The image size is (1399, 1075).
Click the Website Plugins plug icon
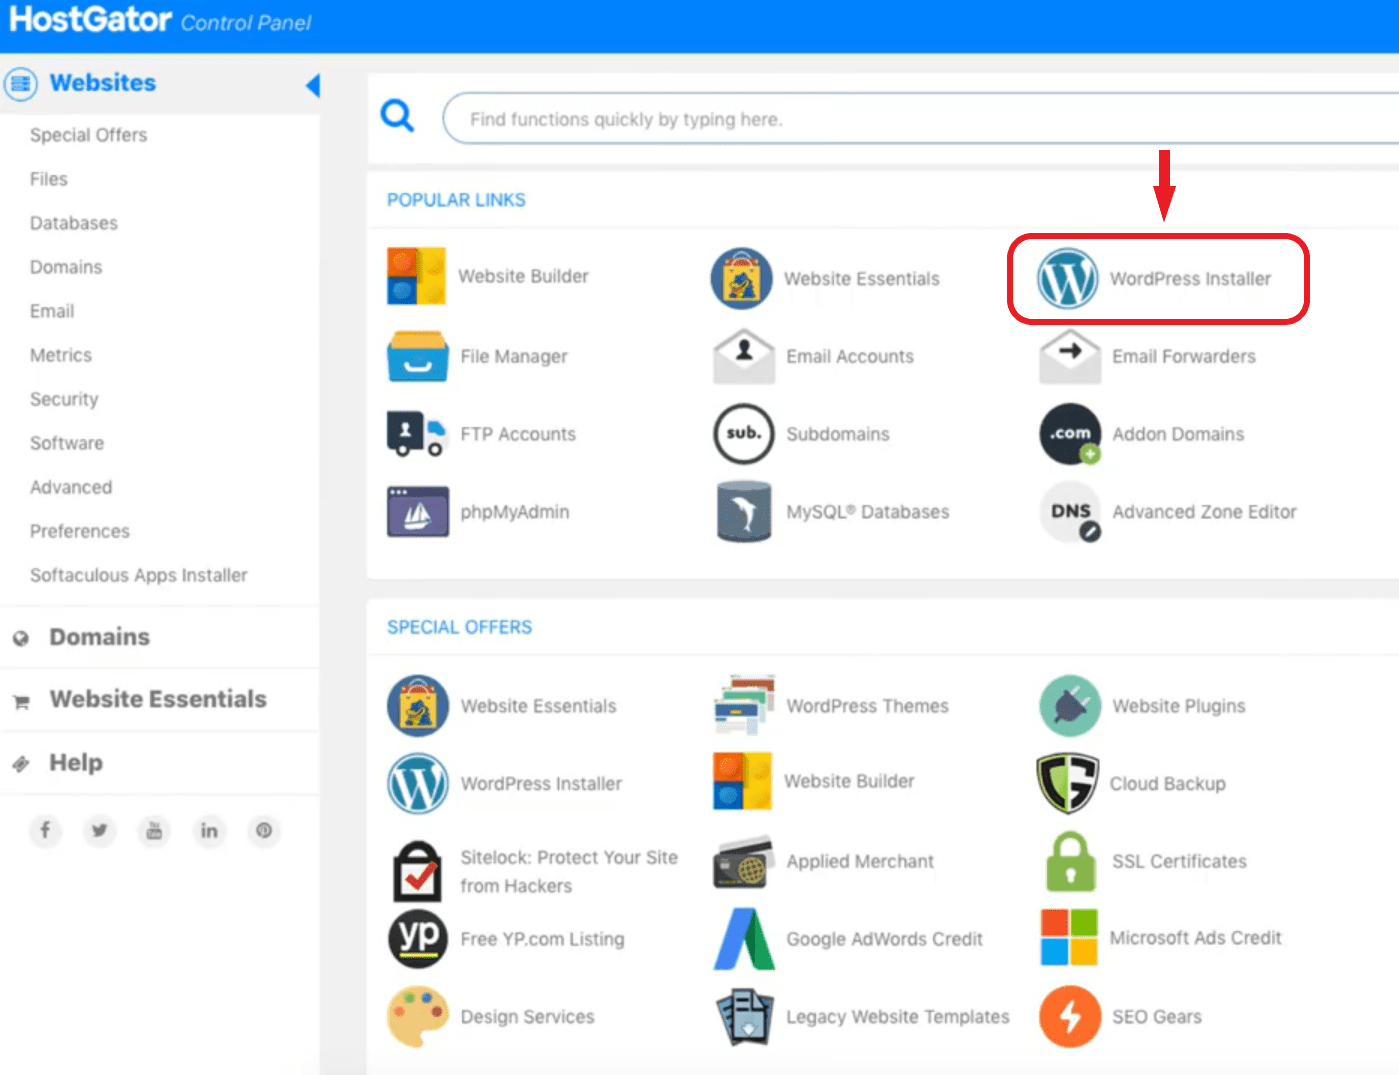click(1070, 706)
